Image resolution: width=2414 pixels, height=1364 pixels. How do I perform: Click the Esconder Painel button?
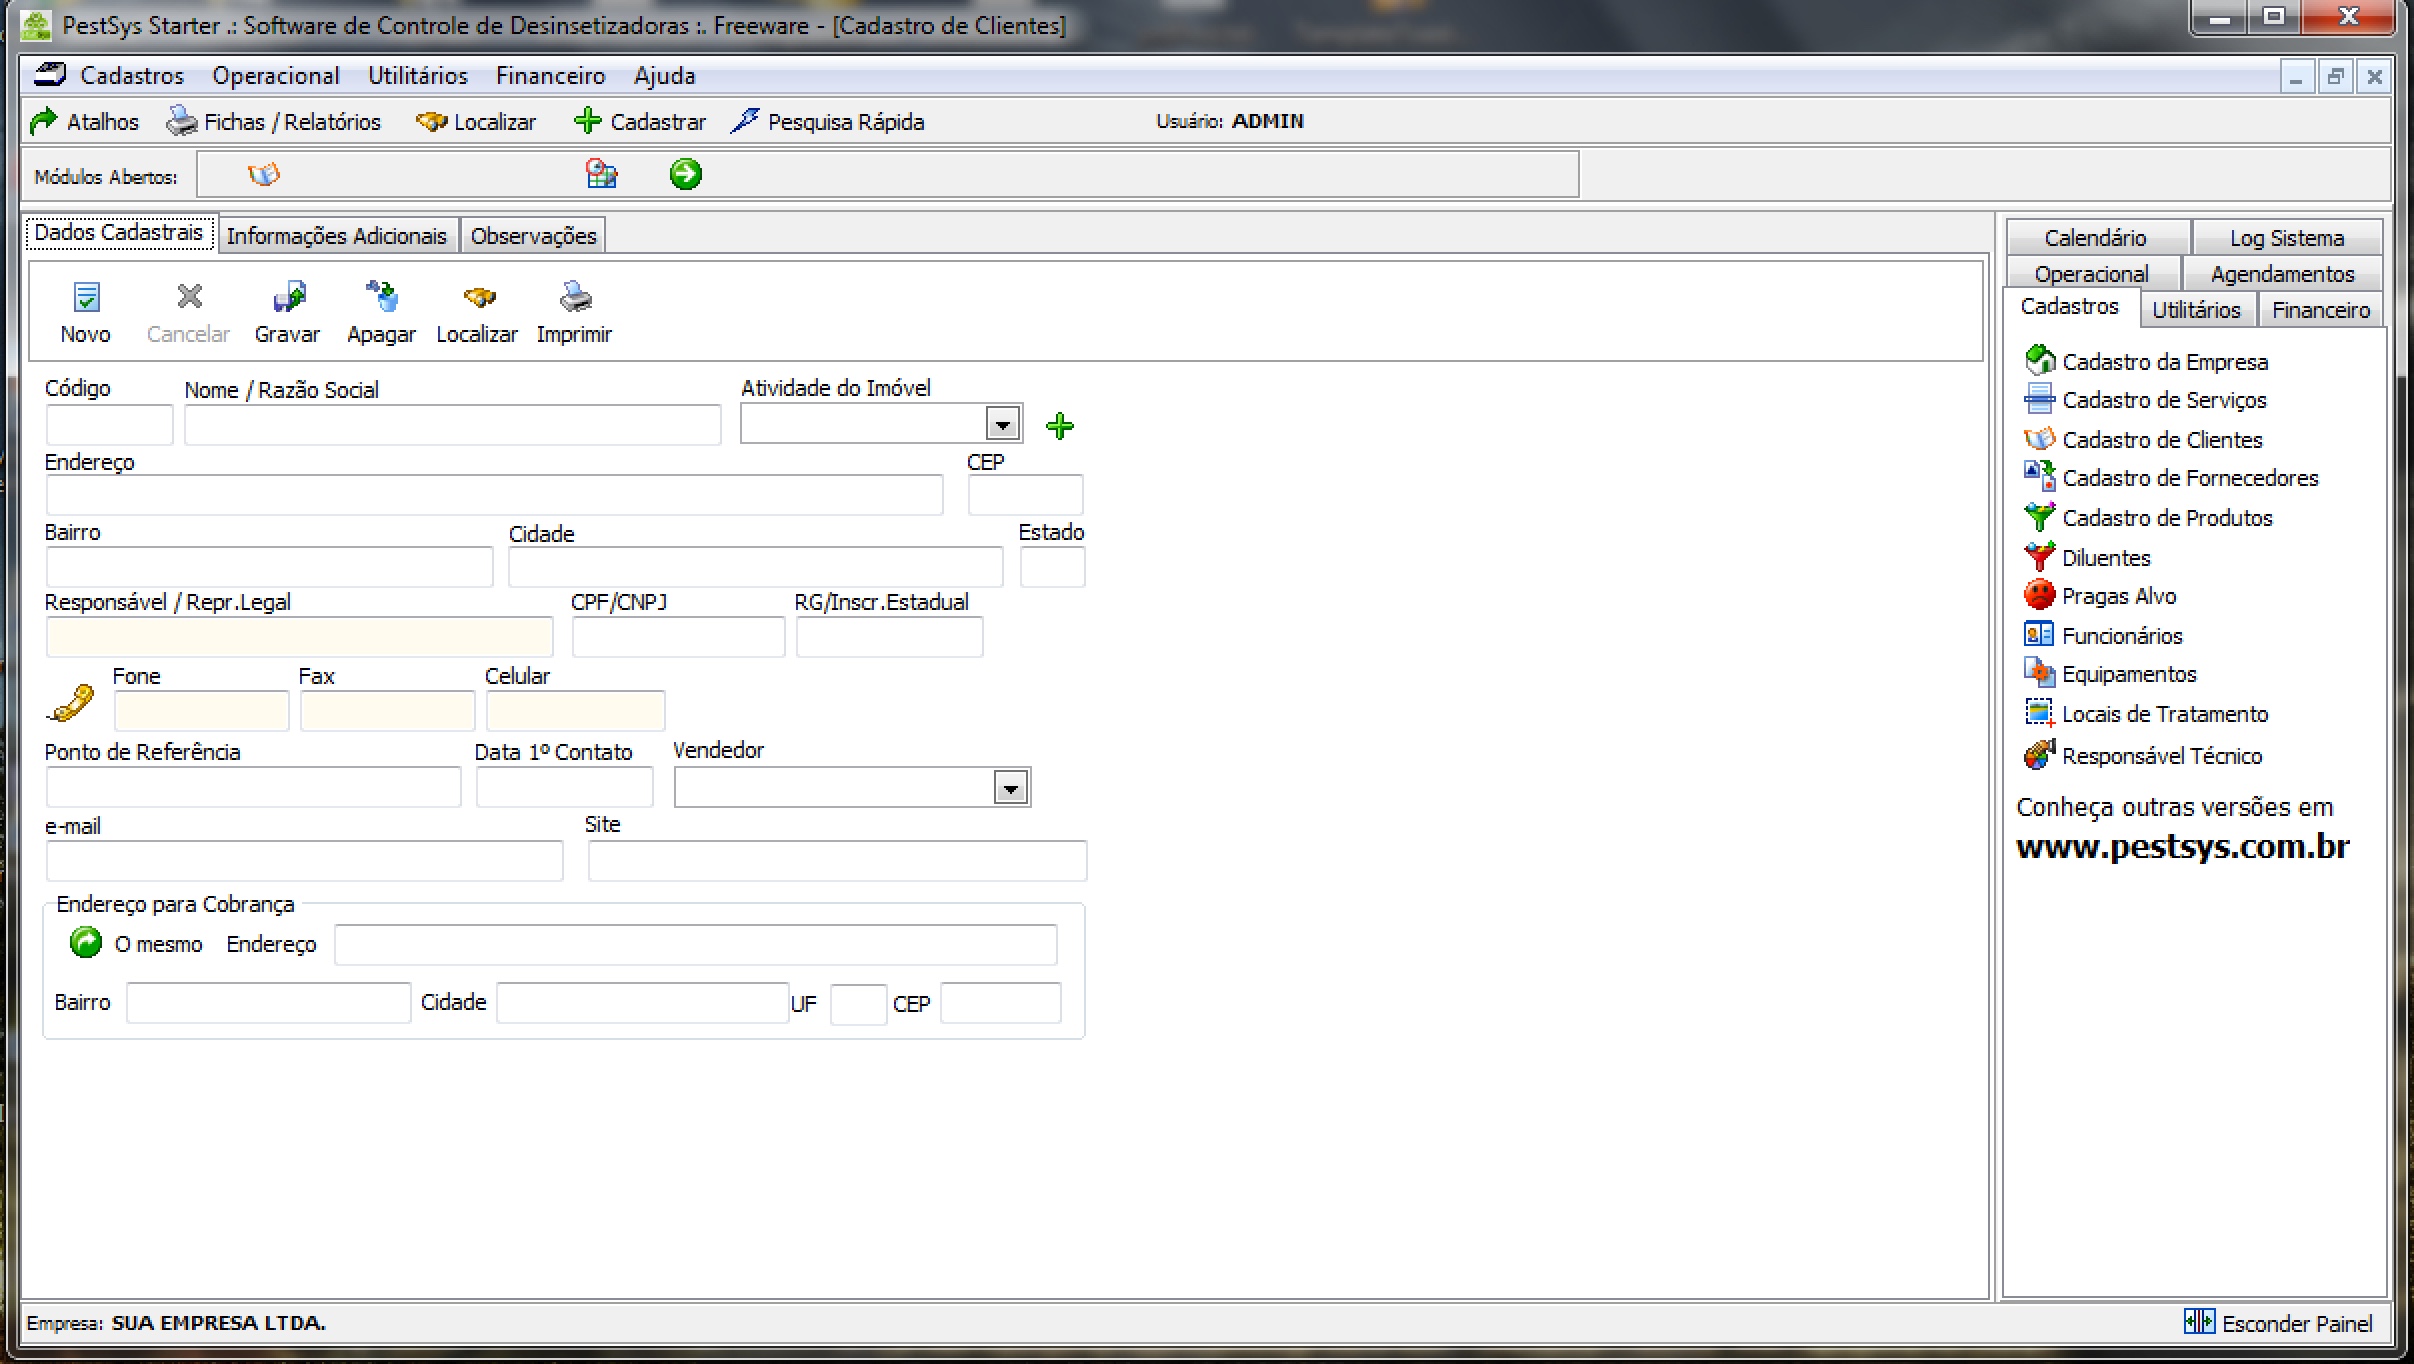pos(2278,1323)
